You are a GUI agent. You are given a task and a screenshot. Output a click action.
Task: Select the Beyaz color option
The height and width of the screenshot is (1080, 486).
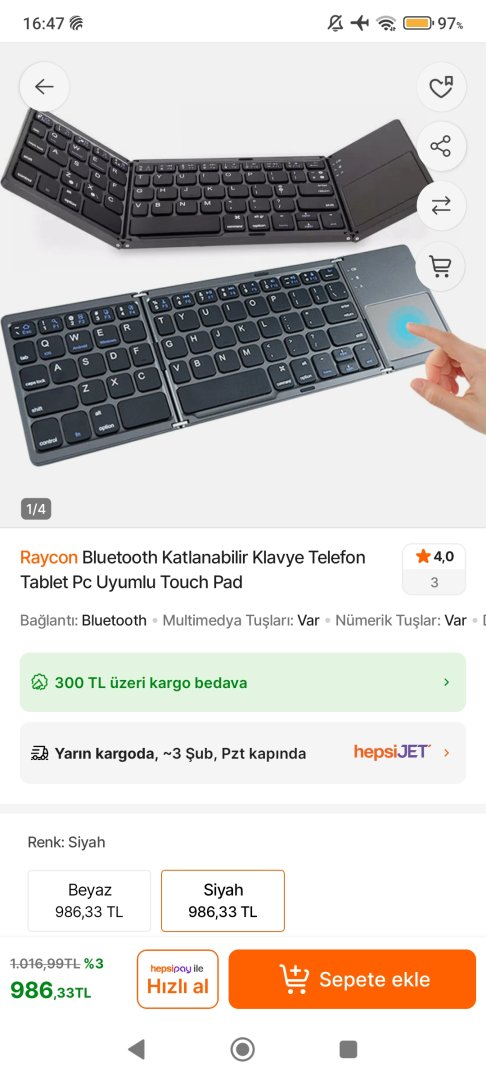click(x=89, y=901)
